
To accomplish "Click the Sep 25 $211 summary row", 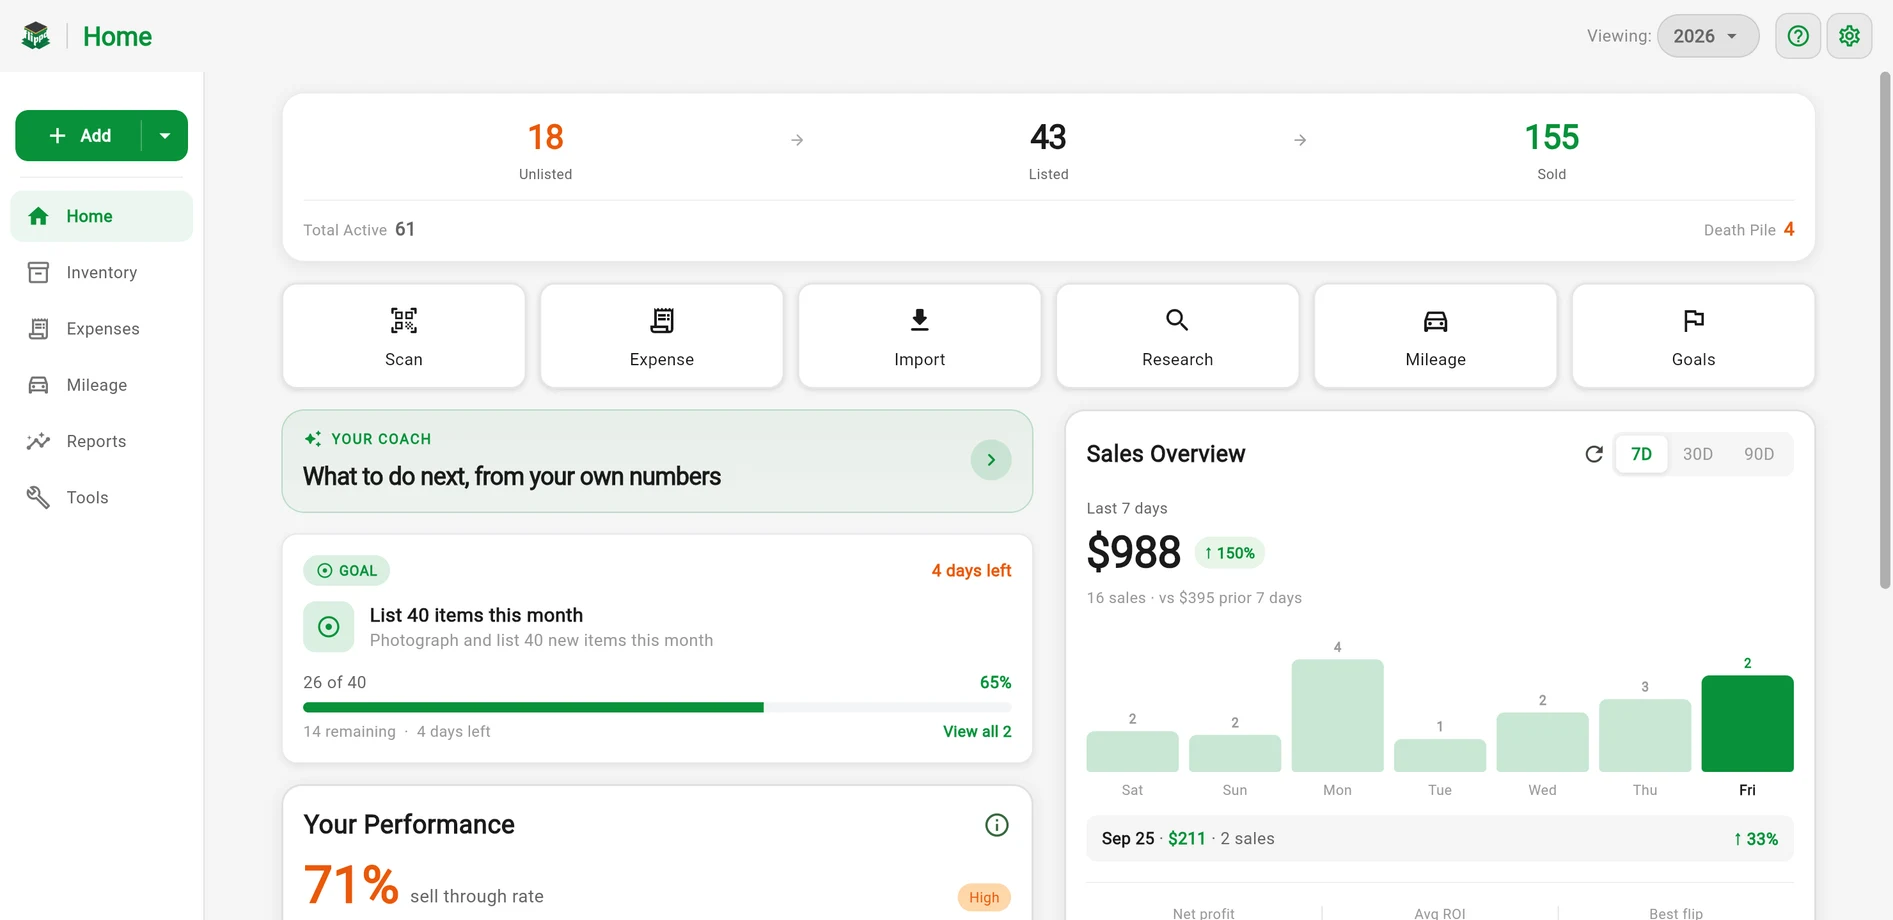I will [1440, 838].
